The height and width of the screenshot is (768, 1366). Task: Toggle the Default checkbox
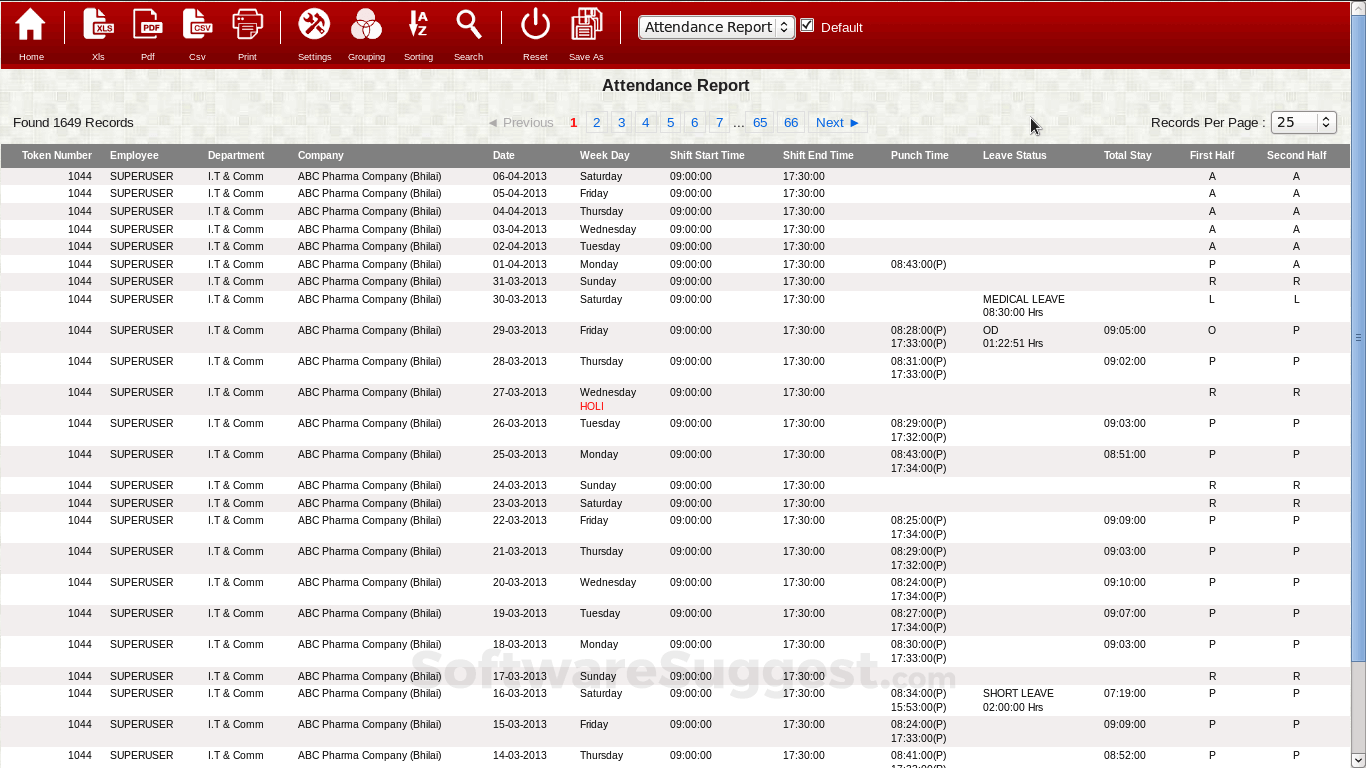pyautogui.click(x=807, y=25)
